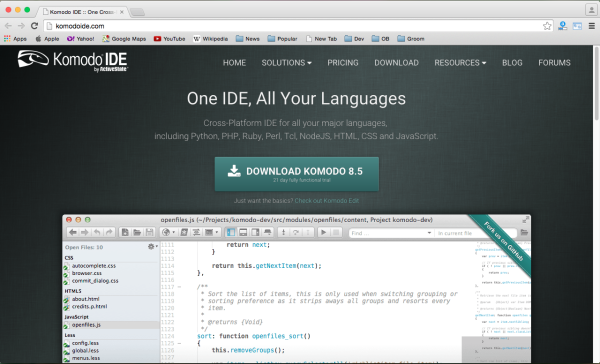Click the new file icon in Komodo toolbar

tap(125, 232)
